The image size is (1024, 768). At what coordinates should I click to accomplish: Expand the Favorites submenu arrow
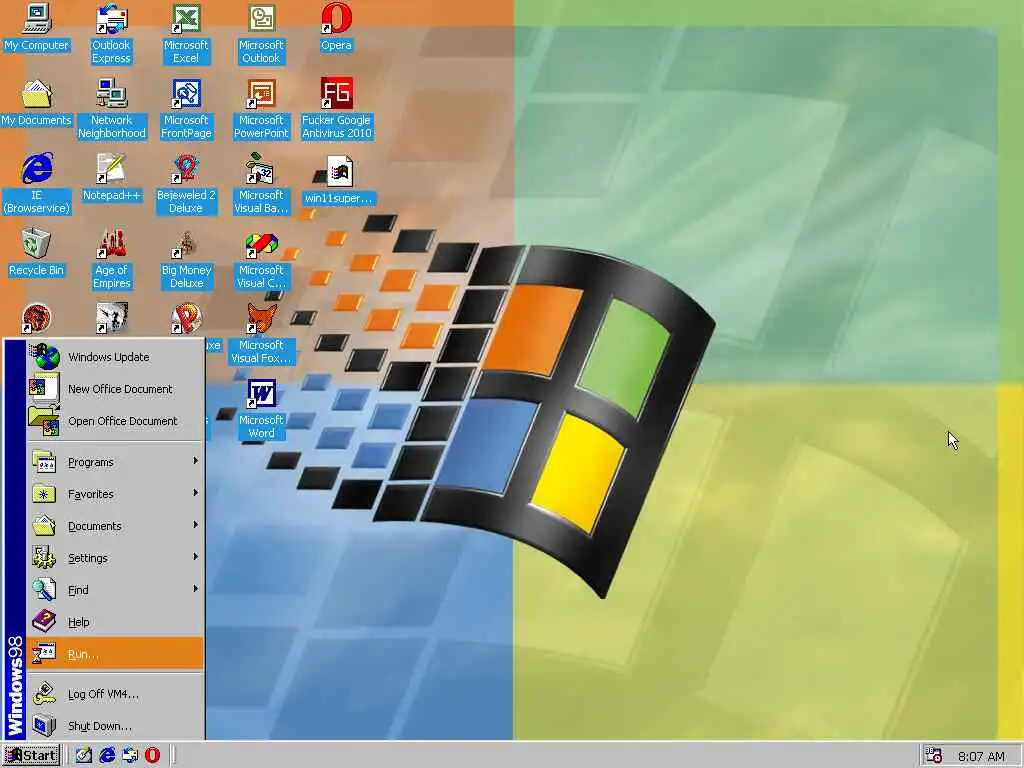point(195,493)
